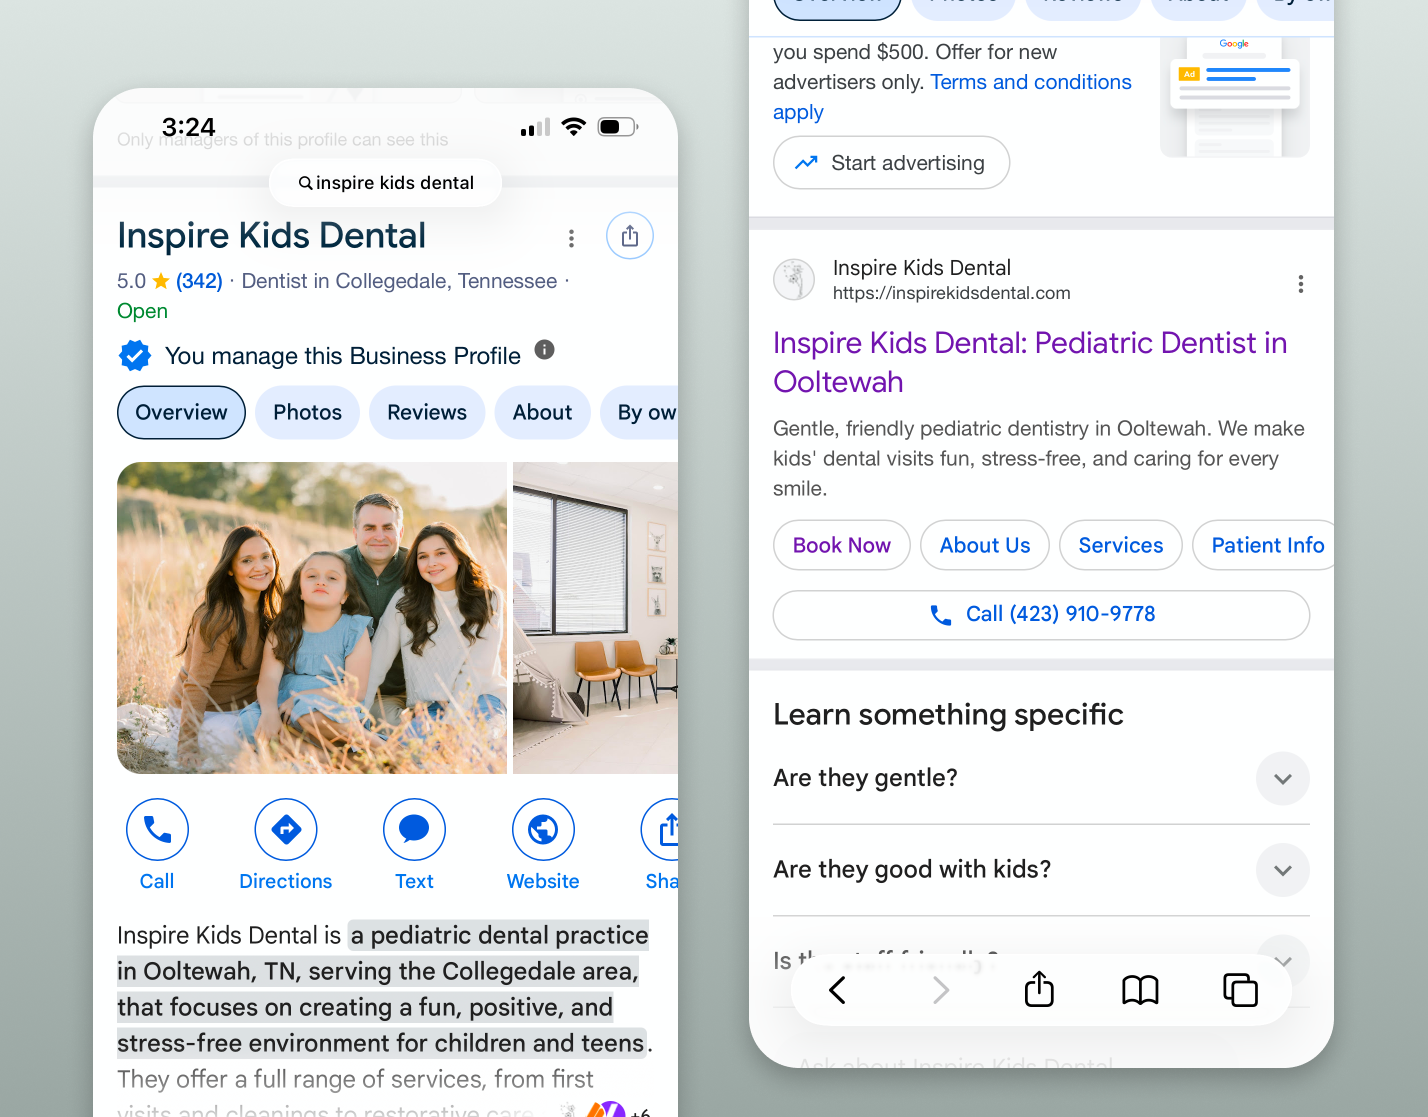
Task: Open the three-dot menu on the search result
Action: pyautogui.click(x=1301, y=284)
